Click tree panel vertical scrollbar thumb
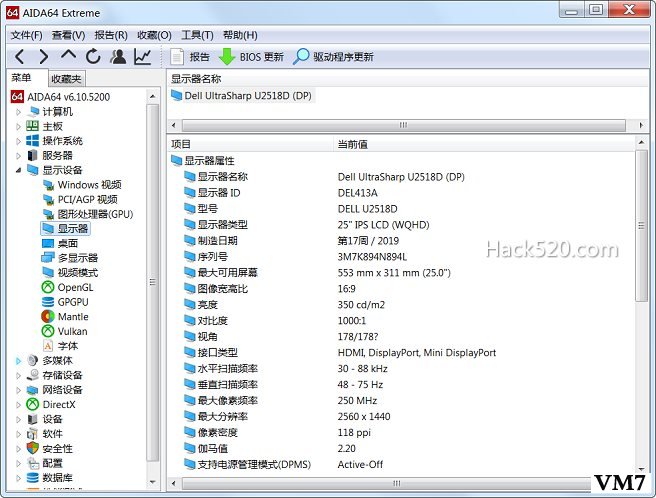Screen dimensions: 656x498 153,282
